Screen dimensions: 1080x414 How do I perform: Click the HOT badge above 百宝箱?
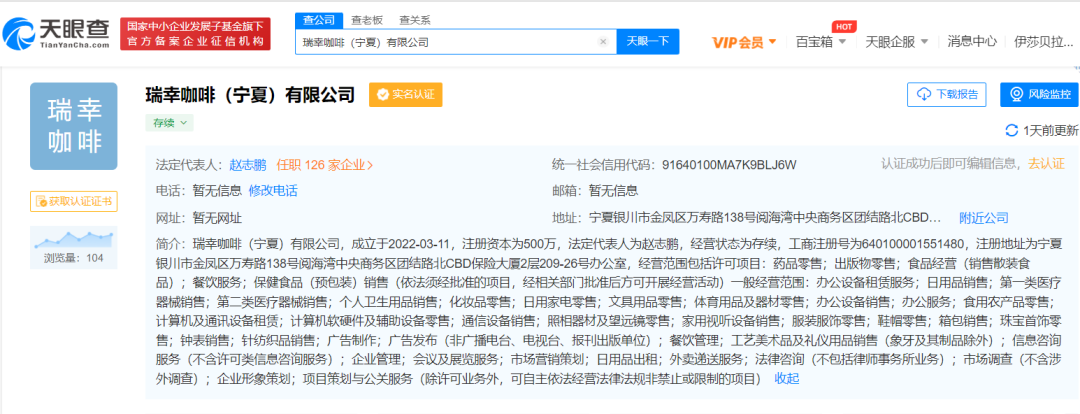(x=844, y=27)
